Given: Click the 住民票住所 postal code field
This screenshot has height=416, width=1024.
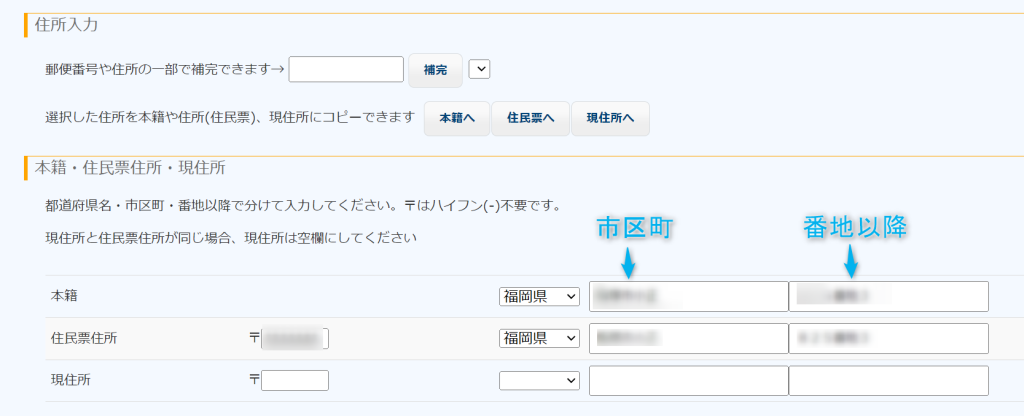Looking at the screenshot, I should point(295,339).
